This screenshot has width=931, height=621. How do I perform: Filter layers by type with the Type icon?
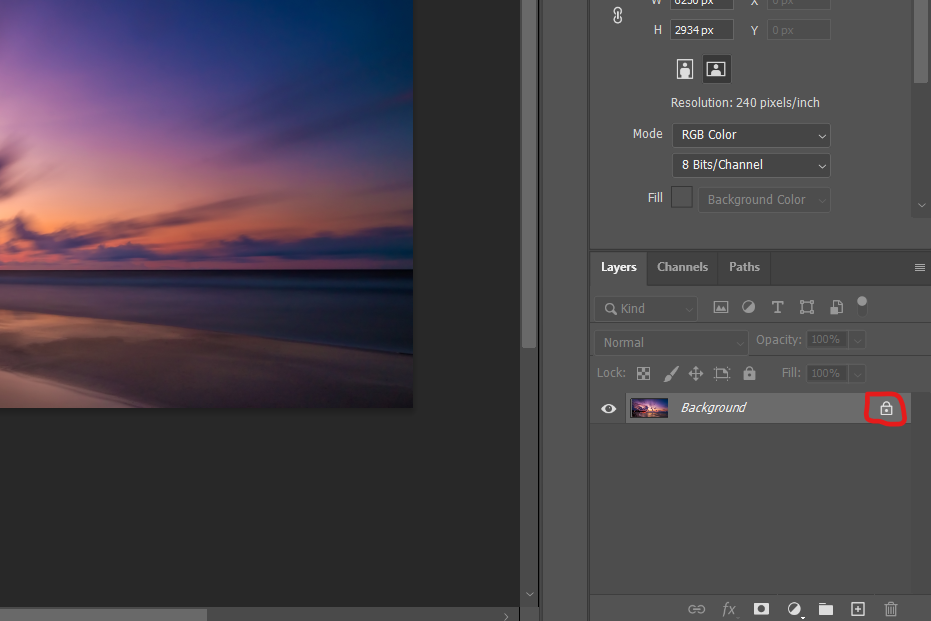[777, 307]
